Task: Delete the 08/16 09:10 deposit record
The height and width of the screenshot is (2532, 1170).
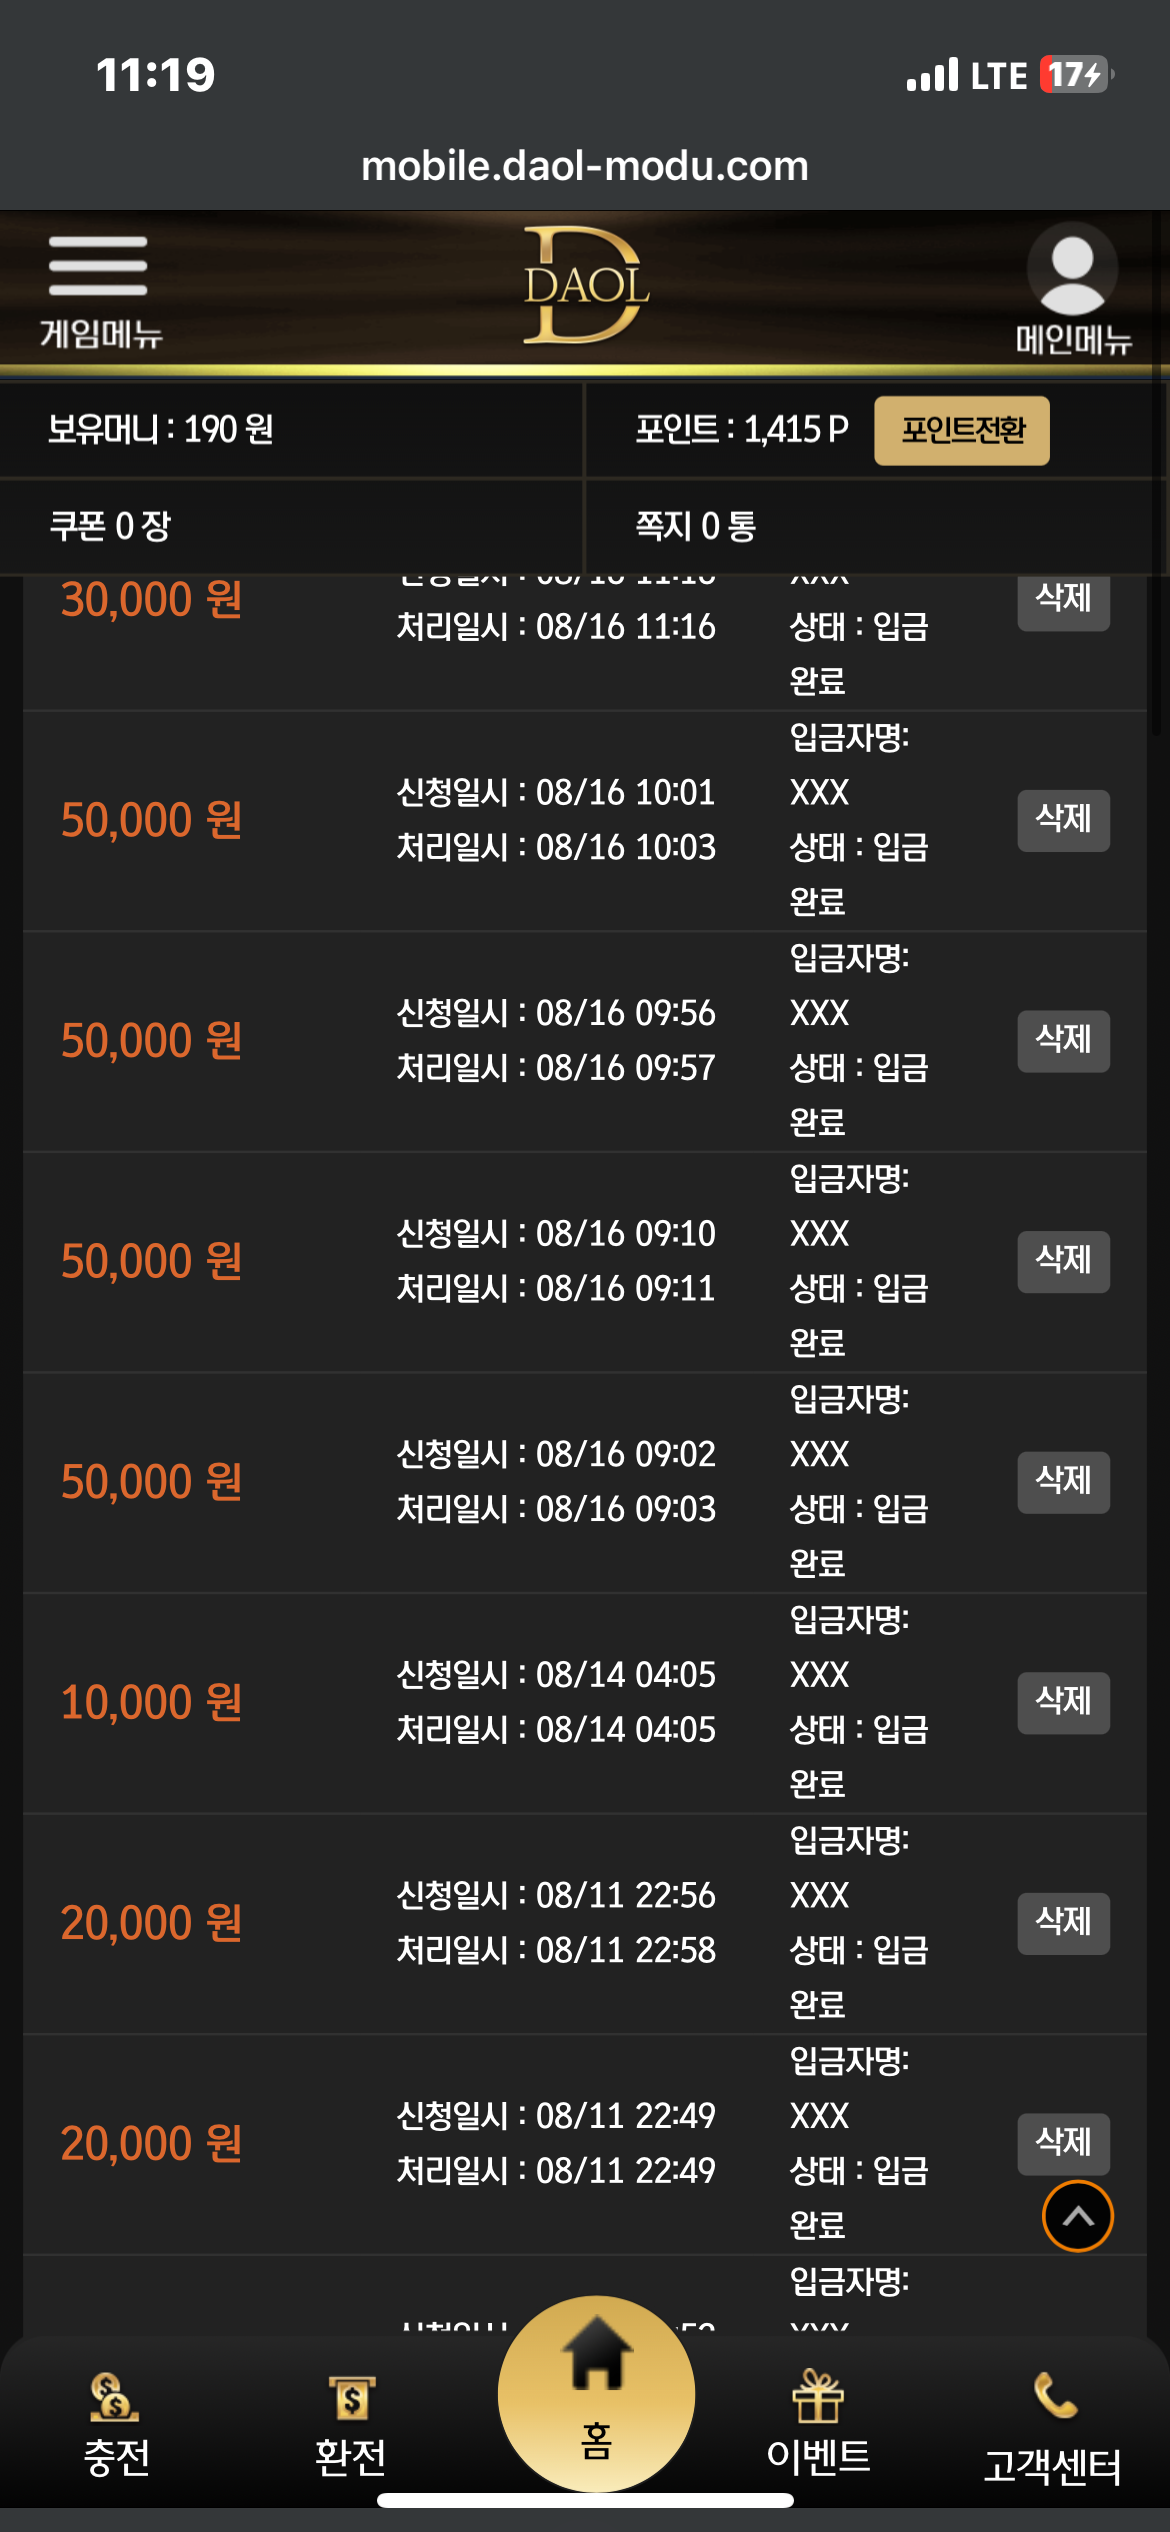Action: click(1063, 1262)
